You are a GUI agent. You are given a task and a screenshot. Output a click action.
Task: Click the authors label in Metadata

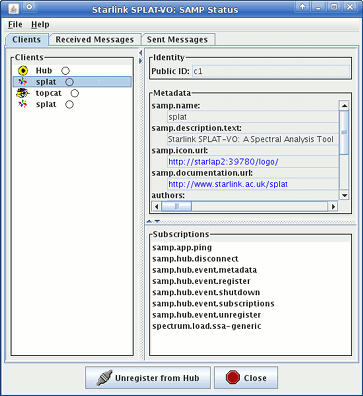(168, 195)
